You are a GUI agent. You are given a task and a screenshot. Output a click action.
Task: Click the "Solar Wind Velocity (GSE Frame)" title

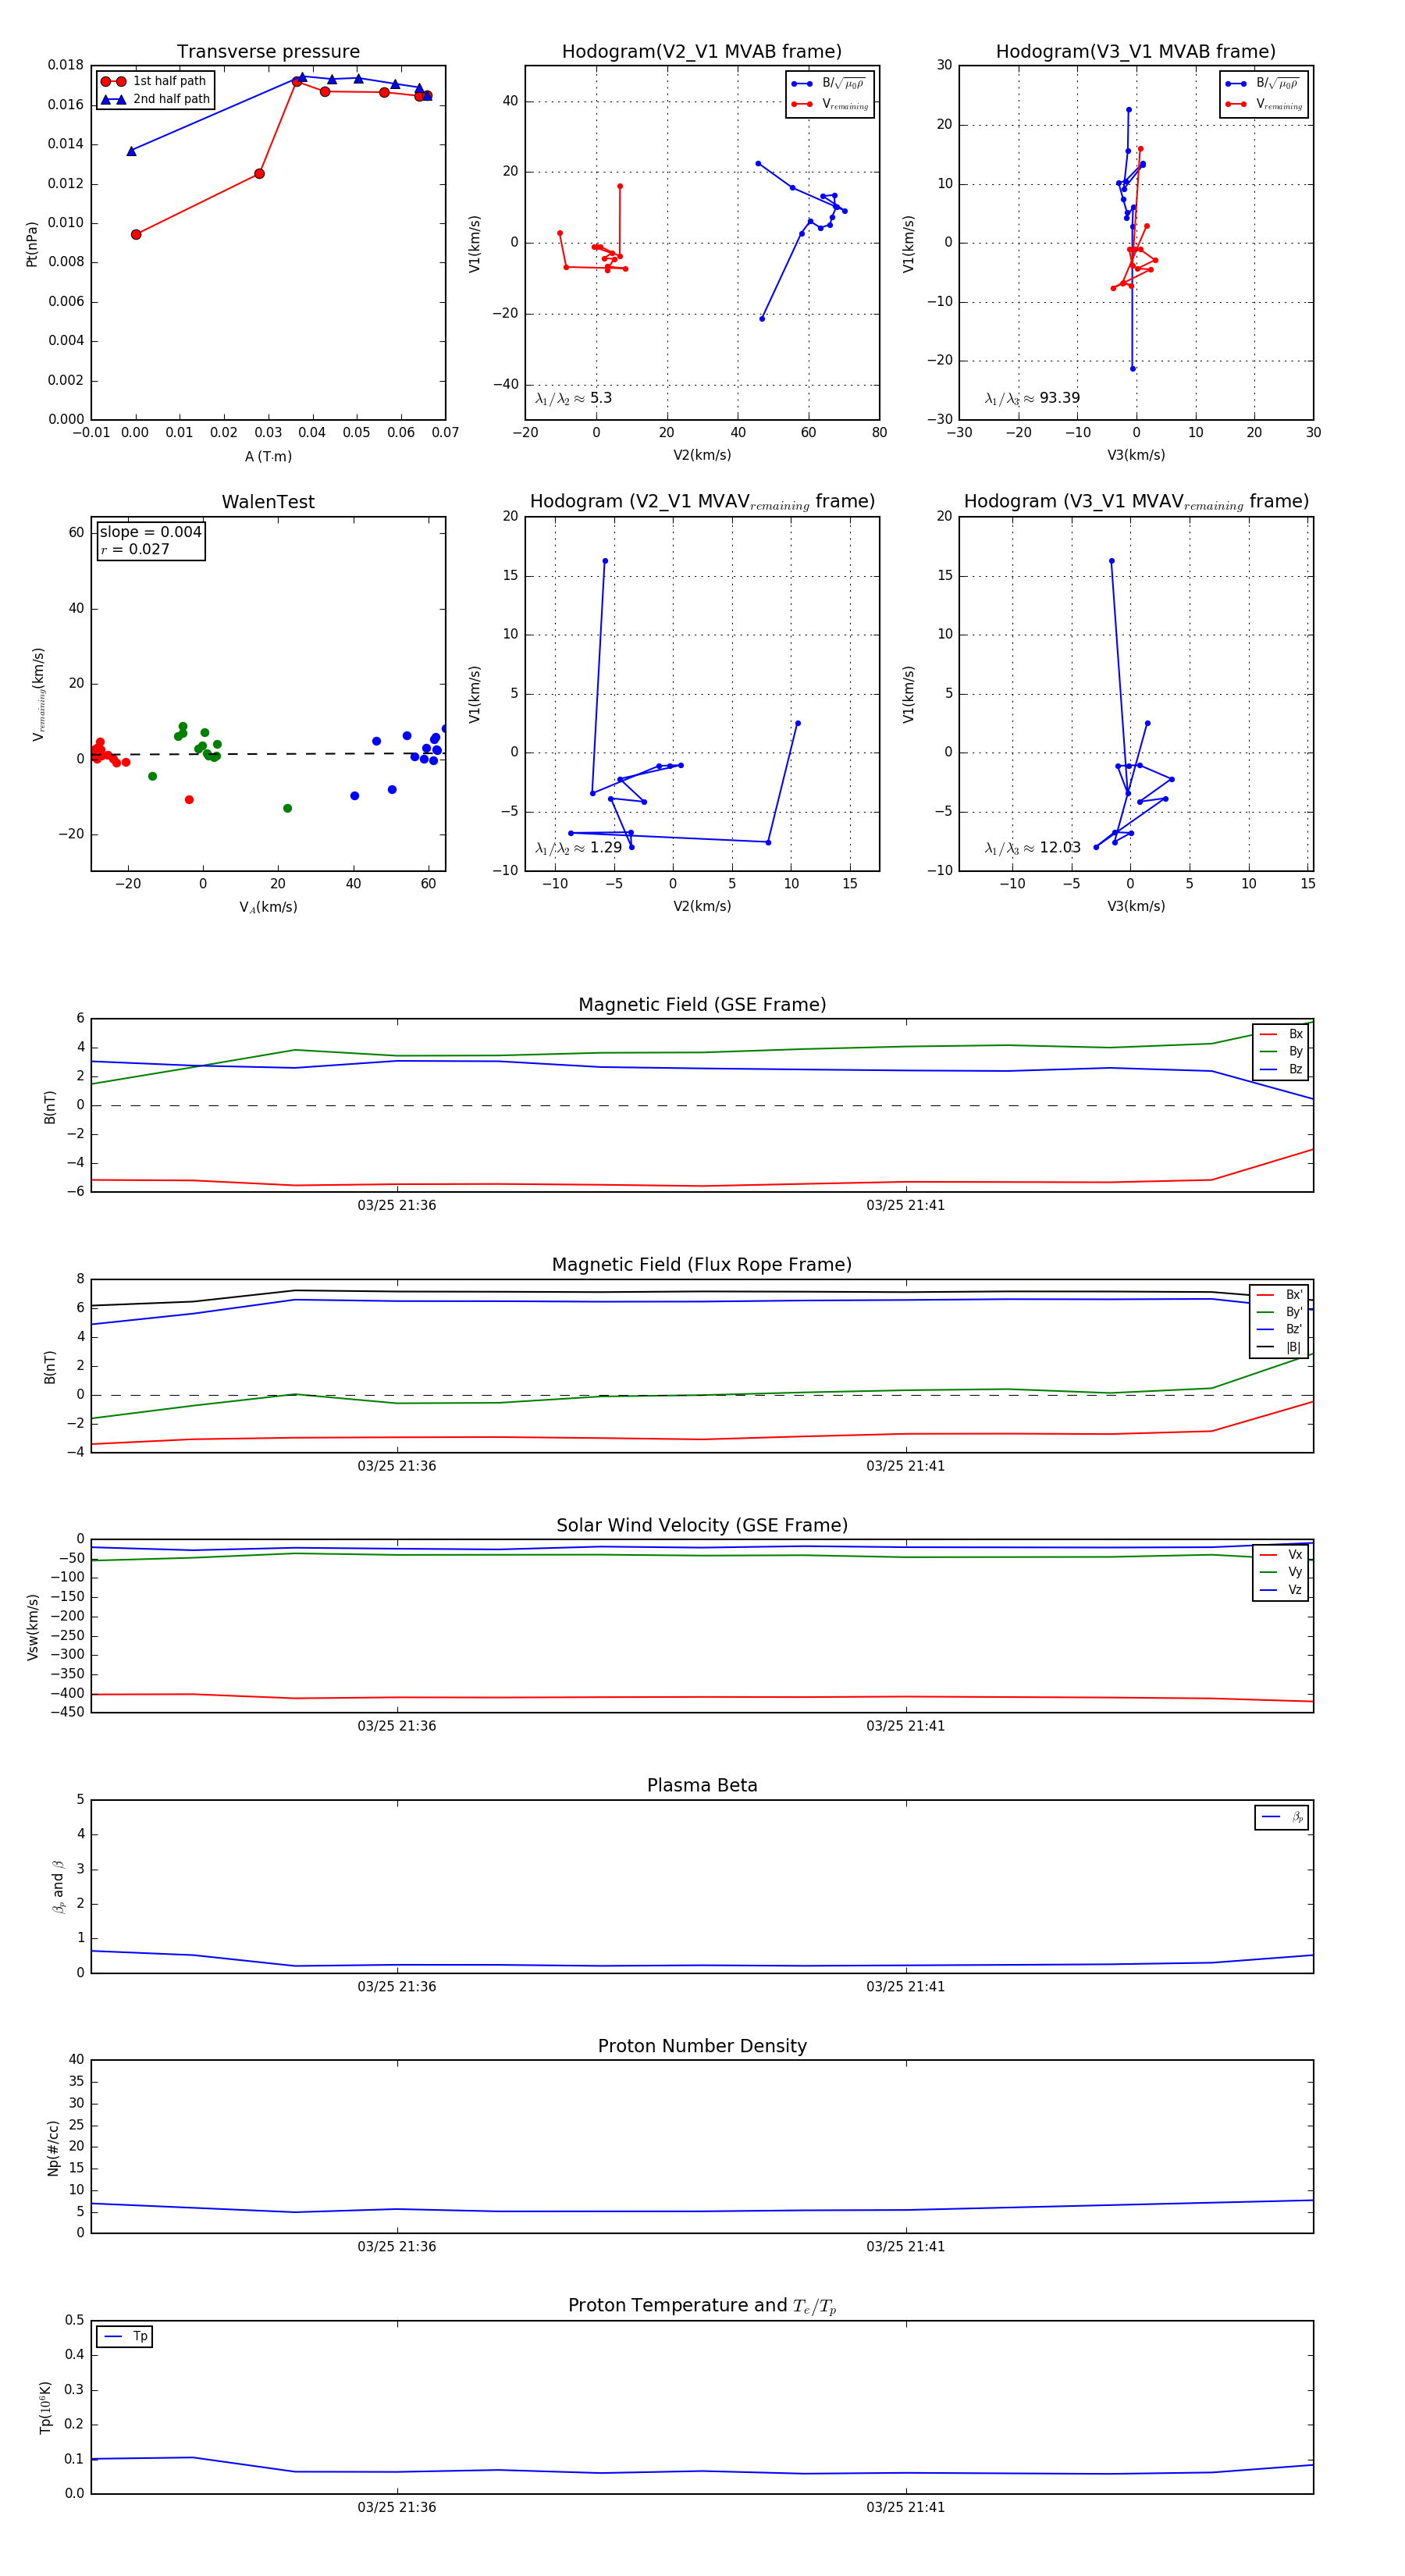[702, 1525]
